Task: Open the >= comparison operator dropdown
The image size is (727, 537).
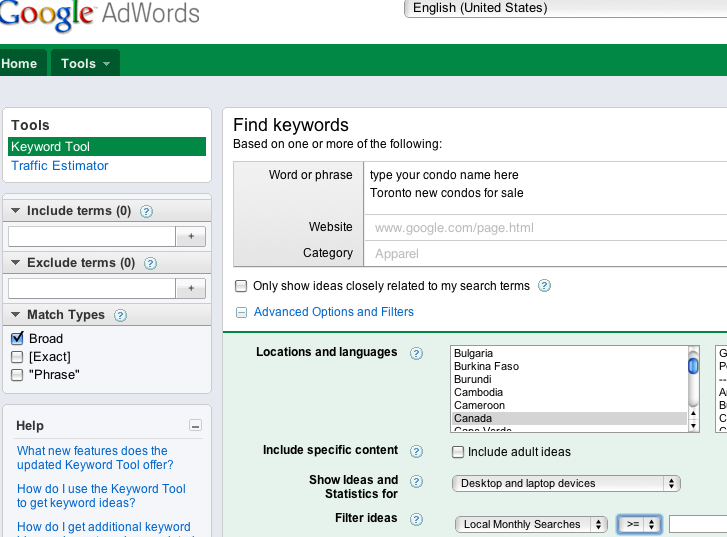Action: click(639, 524)
